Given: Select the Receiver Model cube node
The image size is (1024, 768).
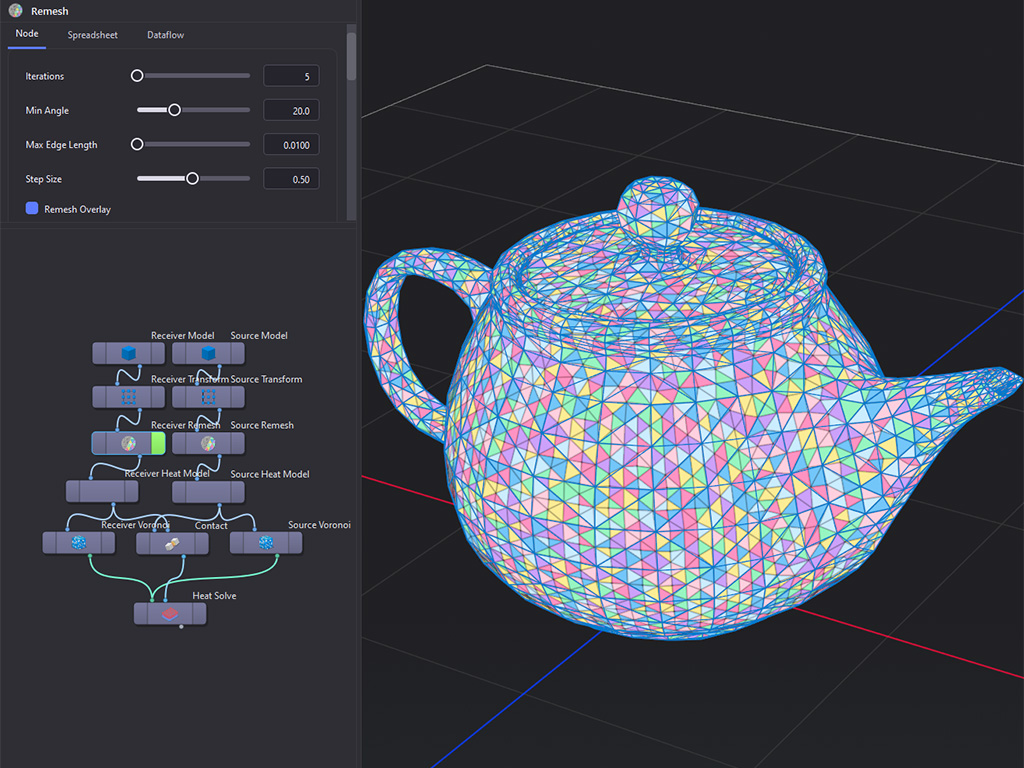Looking at the screenshot, I should tap(129, 353).
